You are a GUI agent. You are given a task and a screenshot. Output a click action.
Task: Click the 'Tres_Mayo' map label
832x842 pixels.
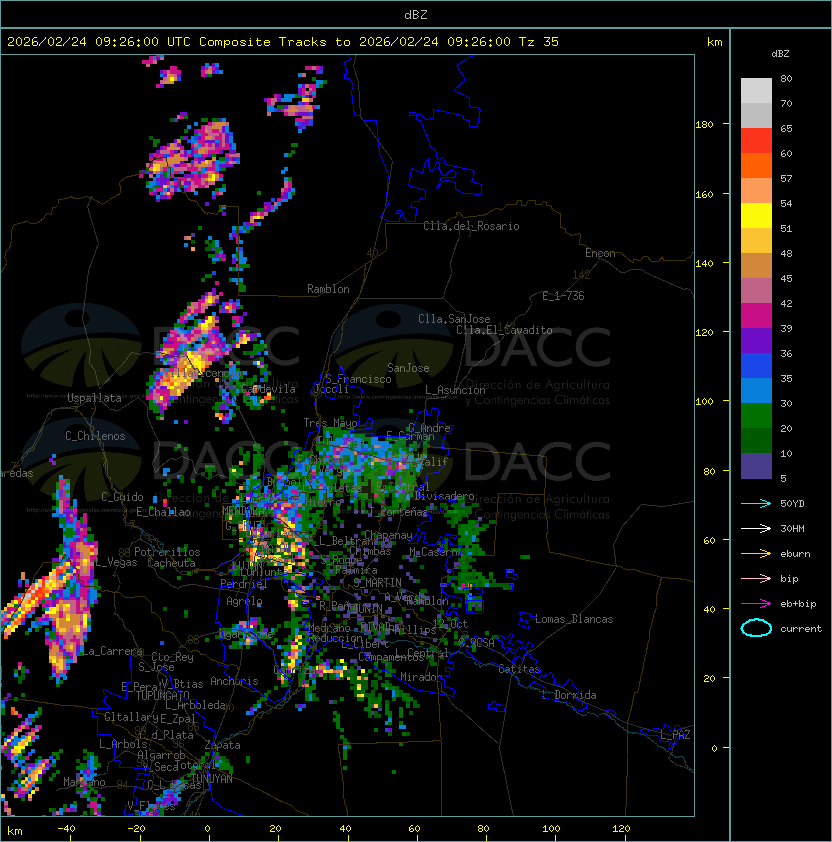[330, 423]
